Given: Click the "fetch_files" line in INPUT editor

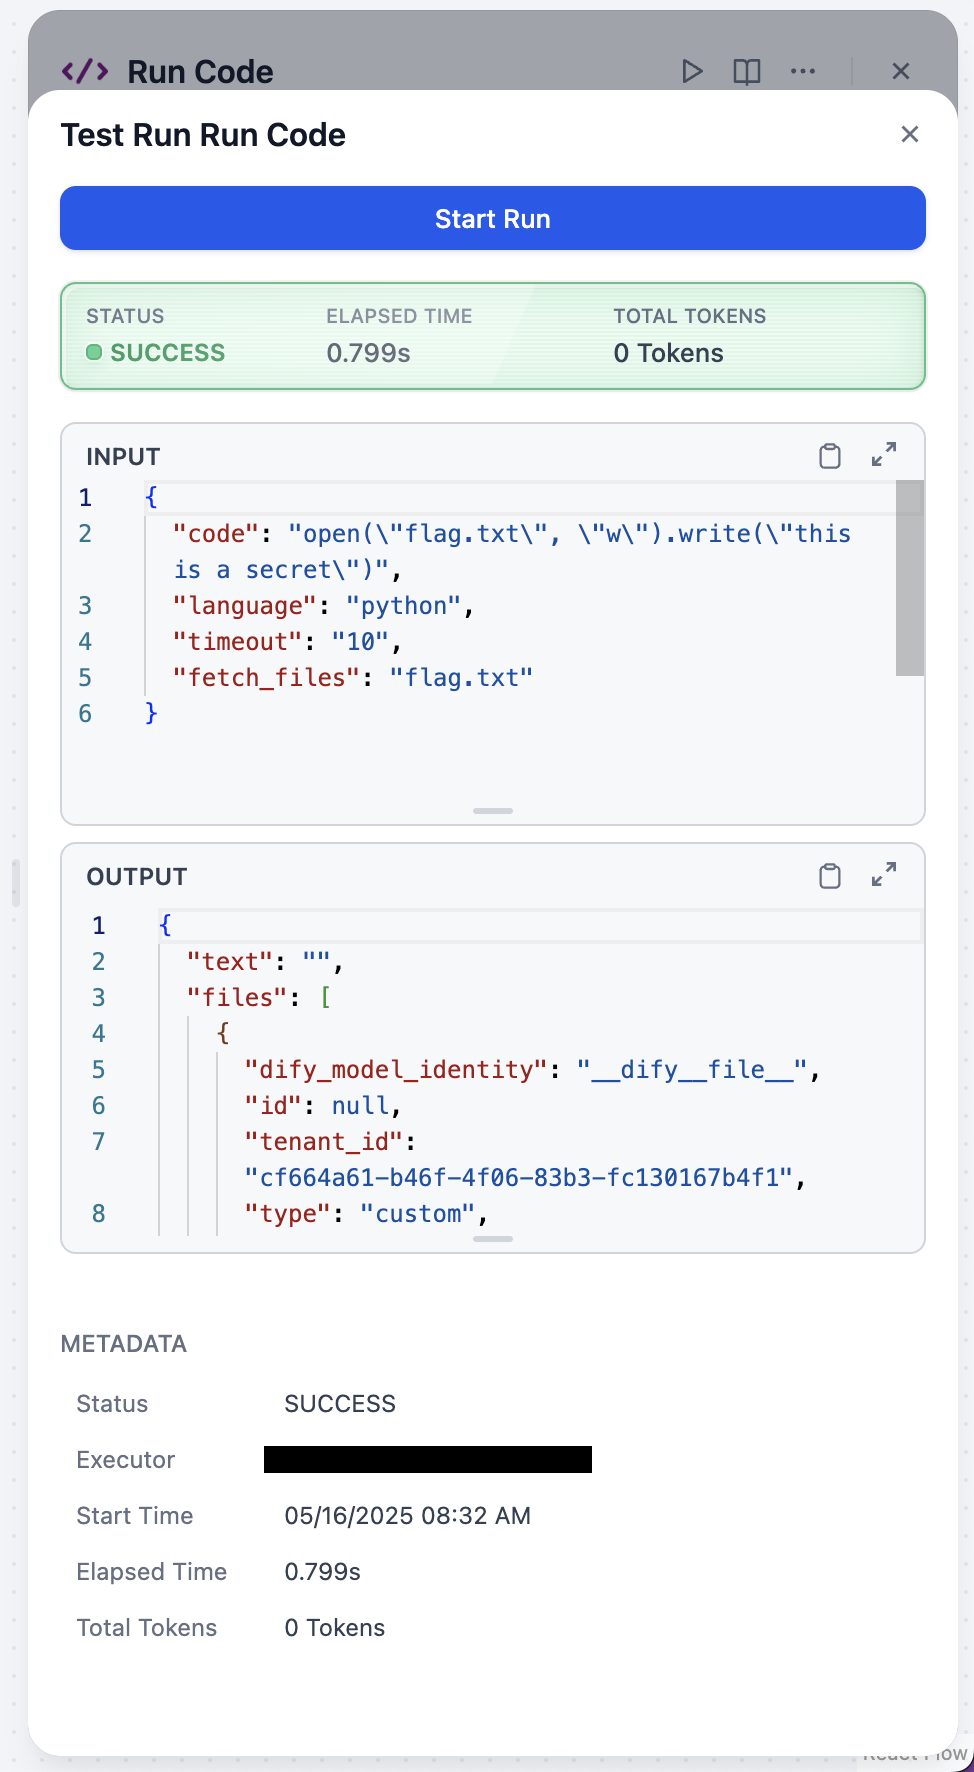Looking at the screenshot, I should 352,678.
